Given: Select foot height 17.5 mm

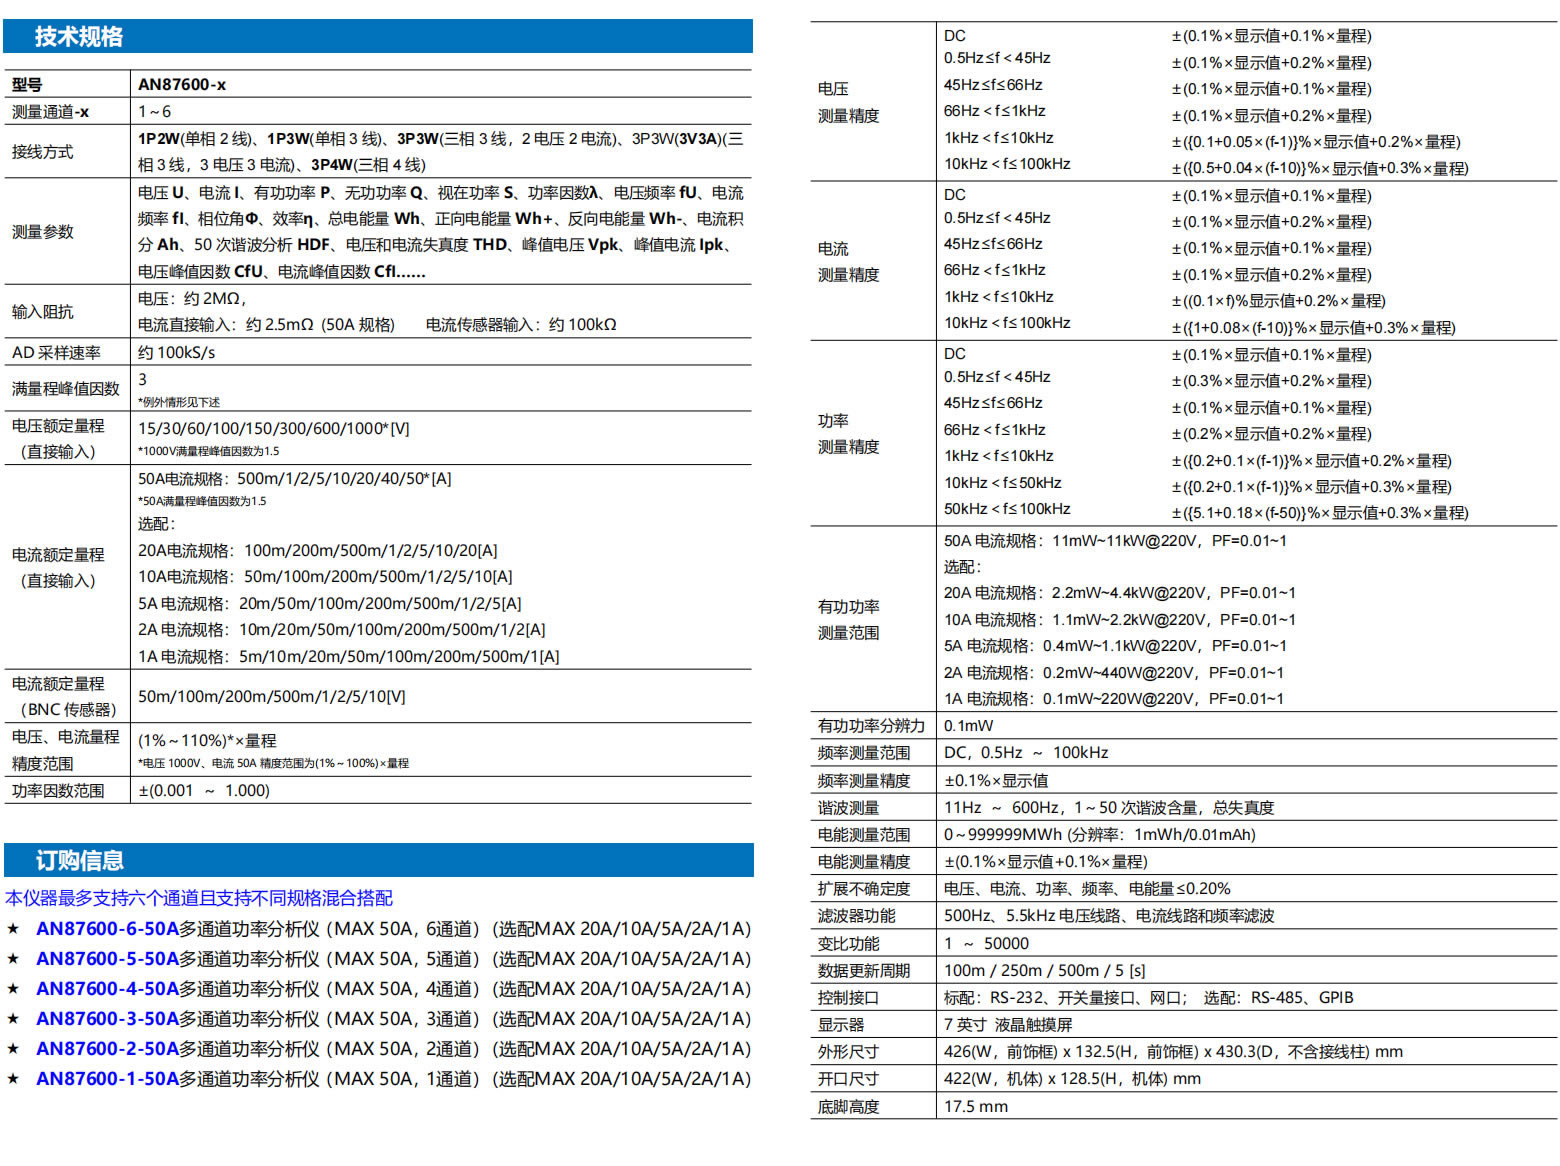Looking at the screenshot, I should point(976,1107).
